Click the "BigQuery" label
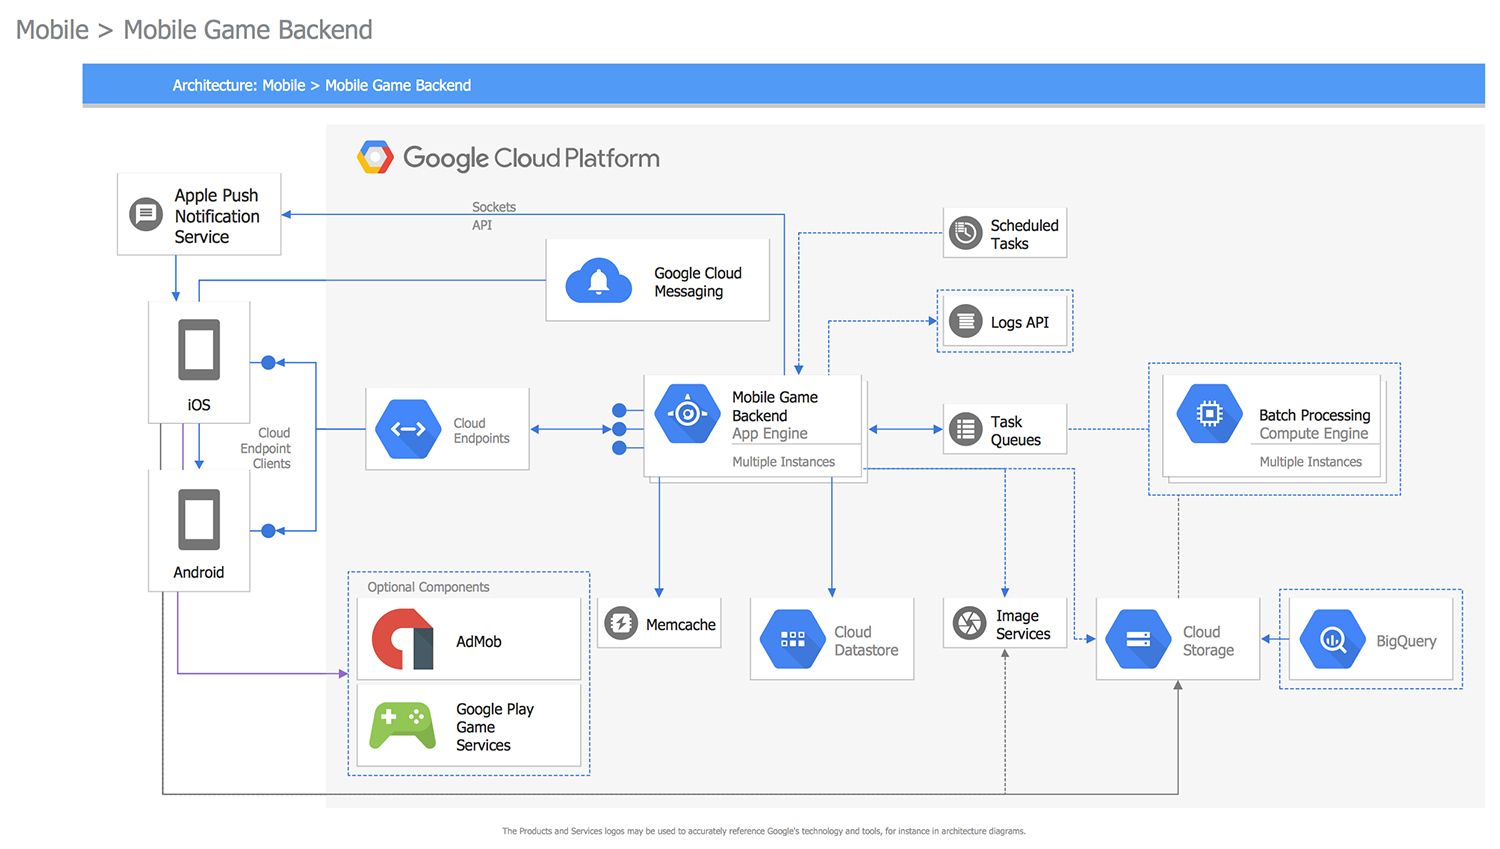The width and height of the screenshot is (1500, 849). 1406,641
